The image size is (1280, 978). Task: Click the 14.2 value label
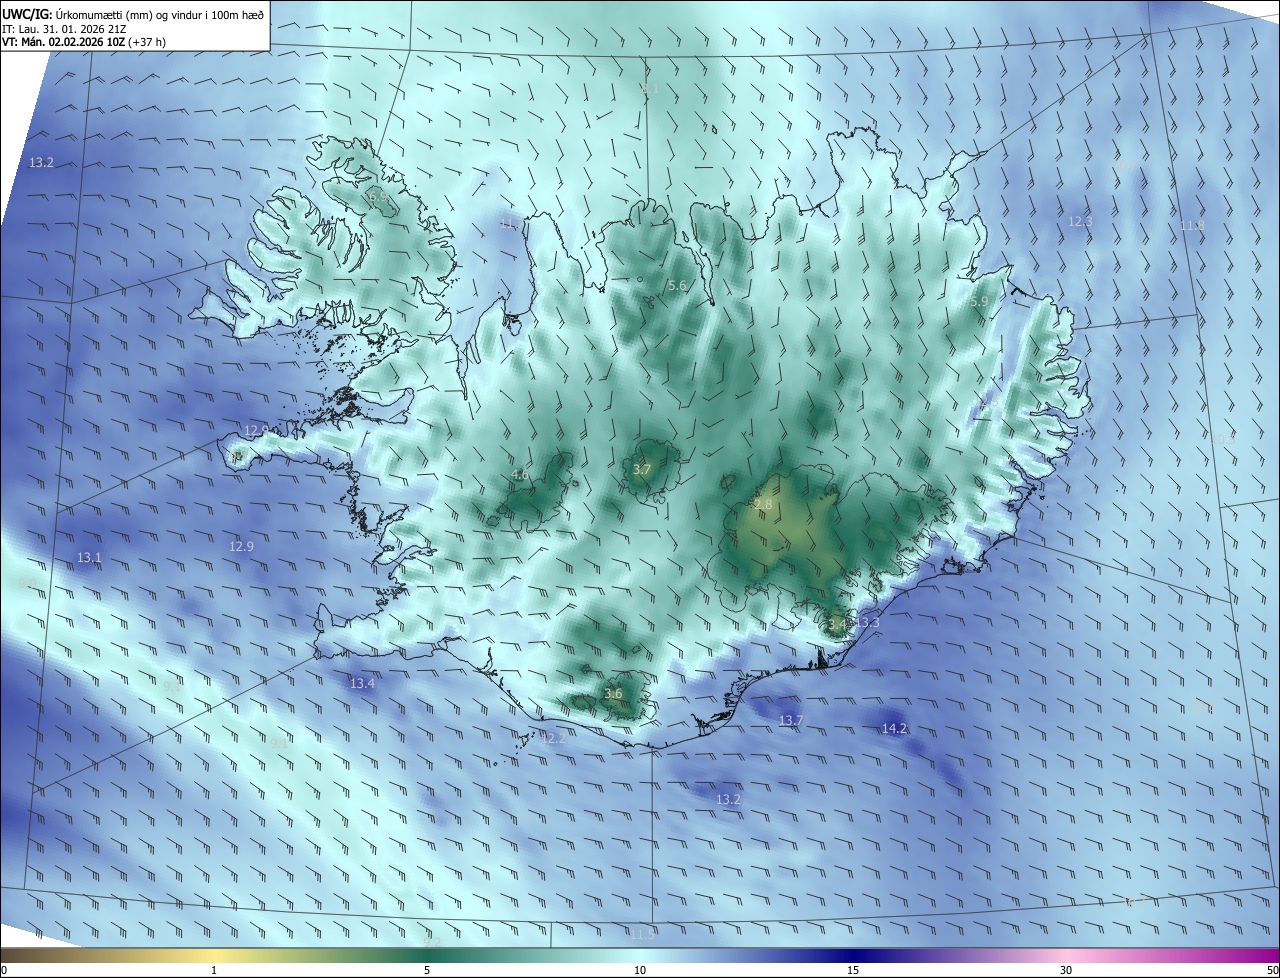click(x=894, y=728)
